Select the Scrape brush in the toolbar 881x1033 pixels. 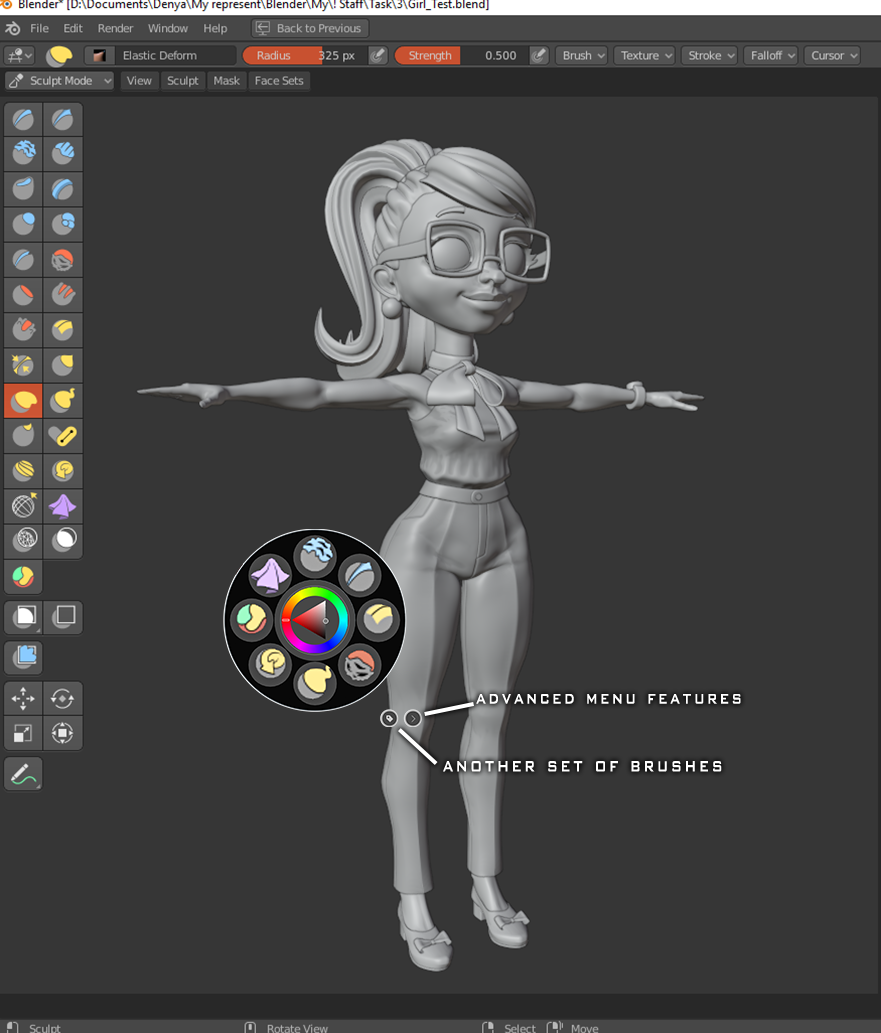pyautogui.click(x=23, y=329)
